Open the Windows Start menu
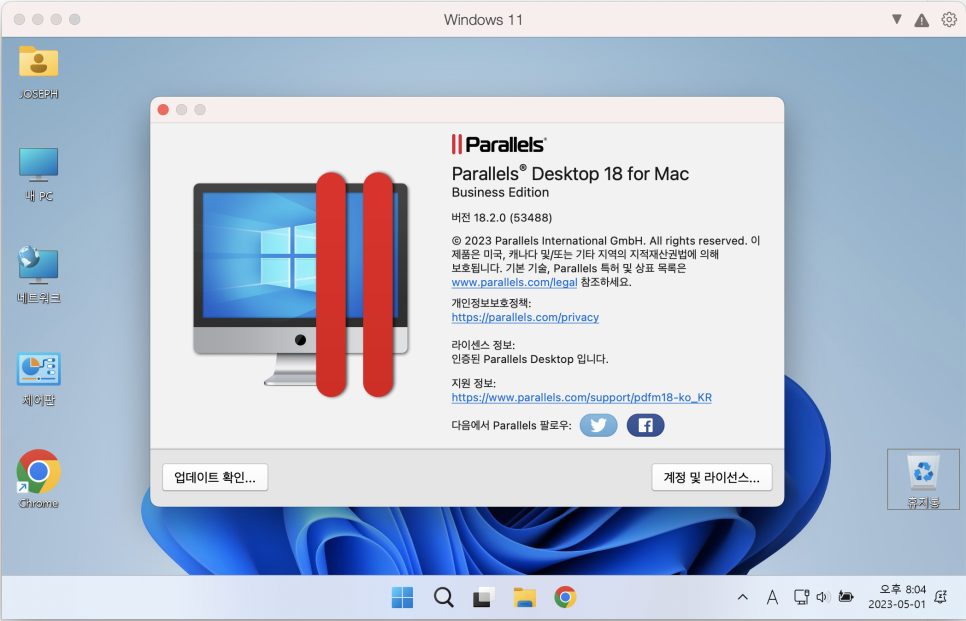The image size is (966, 621). click(402, 597)
